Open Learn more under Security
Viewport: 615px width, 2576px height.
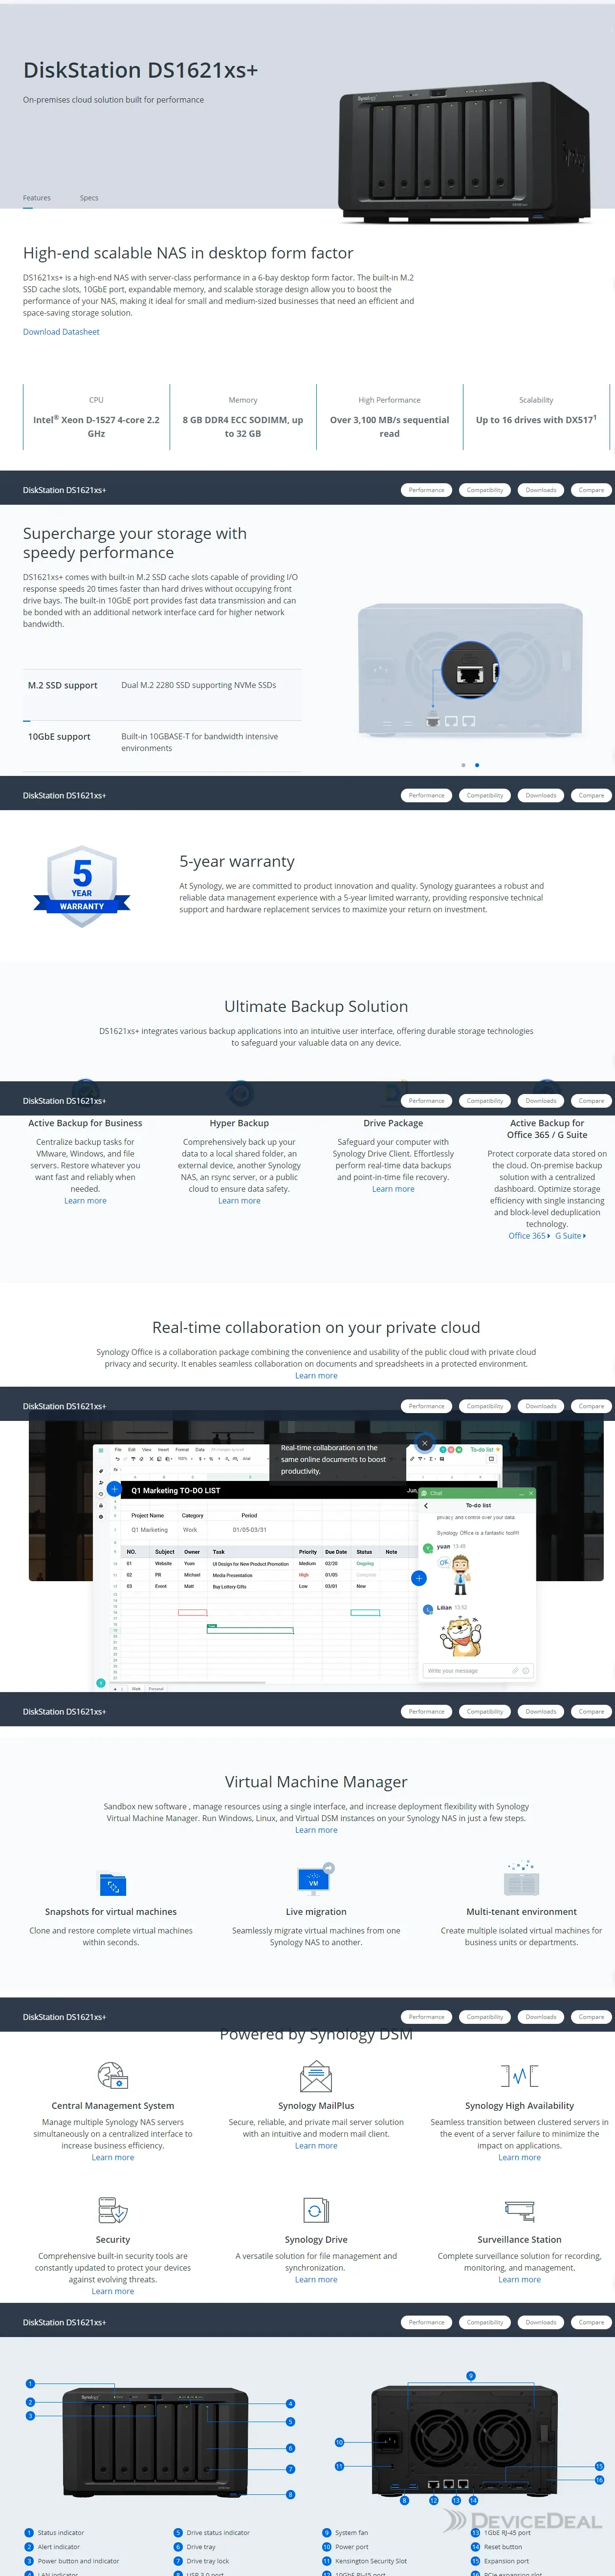pos(113,2291)
